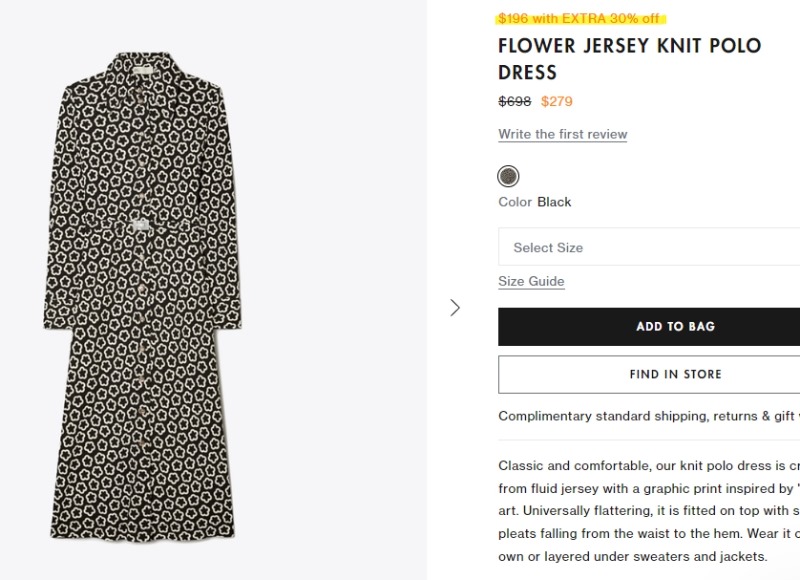Click the belt buckle on the dress image
This screenshot has height=580, width=800.
(x=140, y=224)
